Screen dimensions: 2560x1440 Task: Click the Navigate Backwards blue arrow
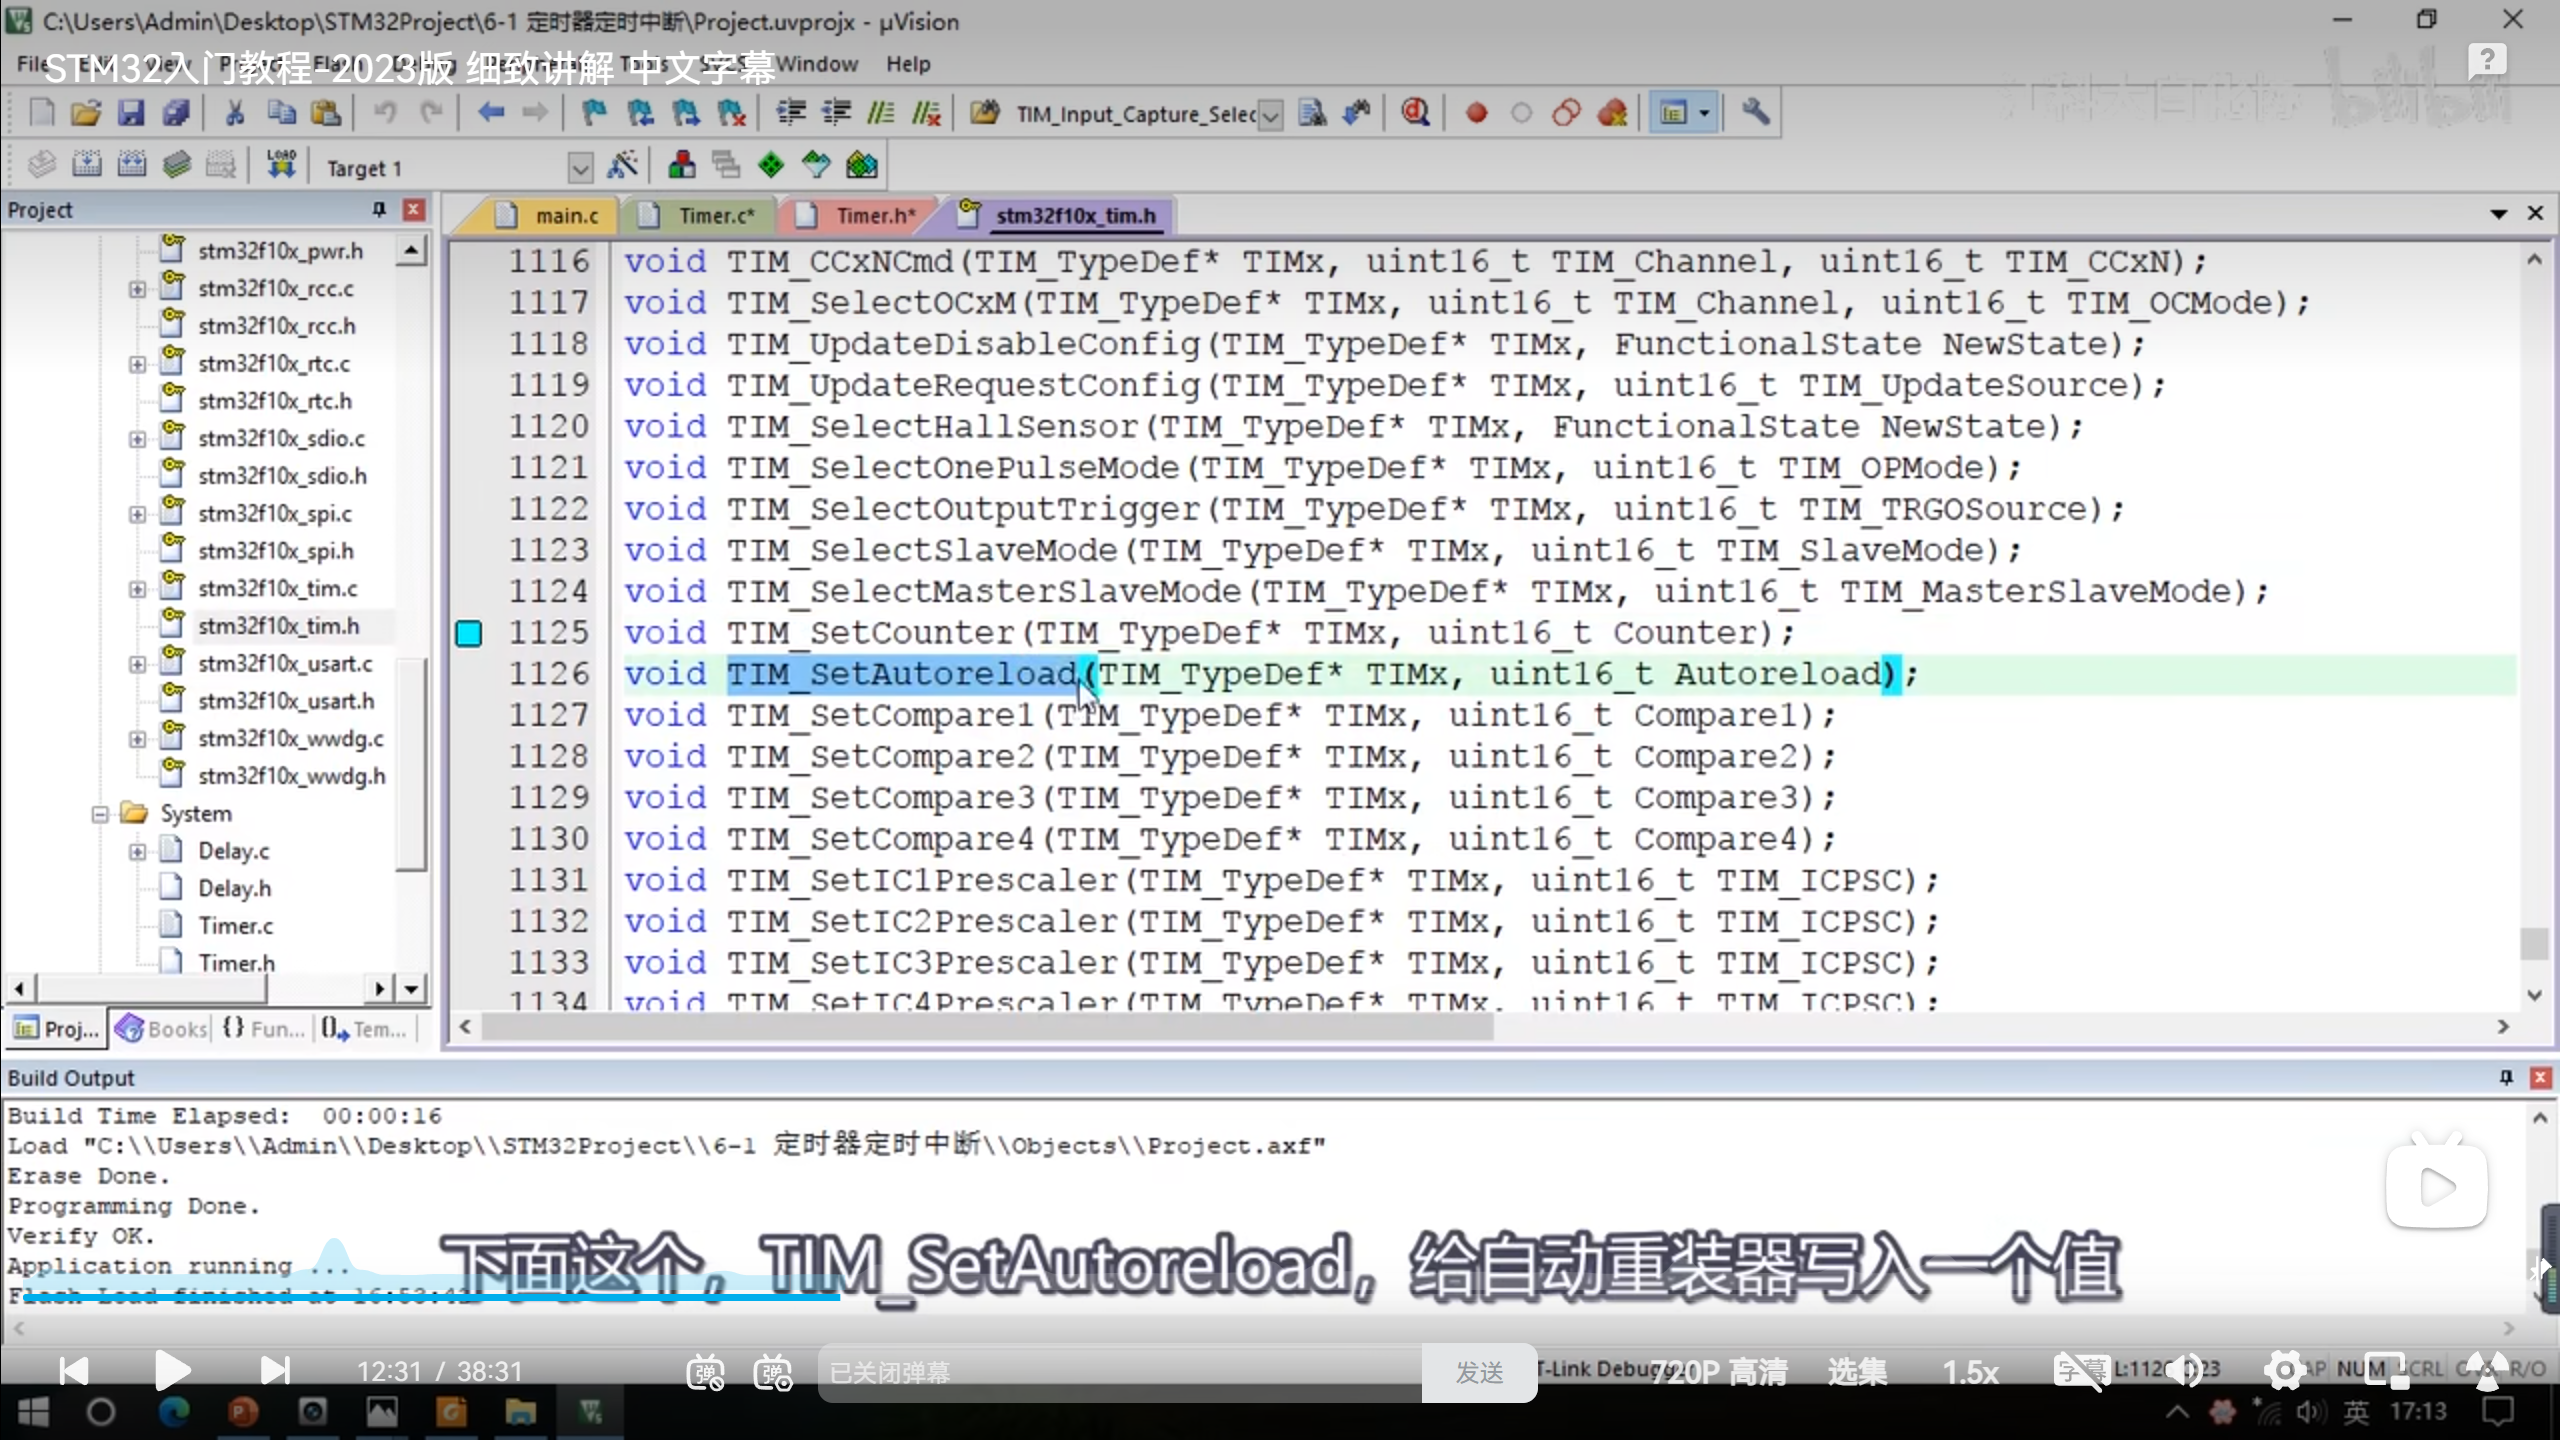[x=490, y=113]
